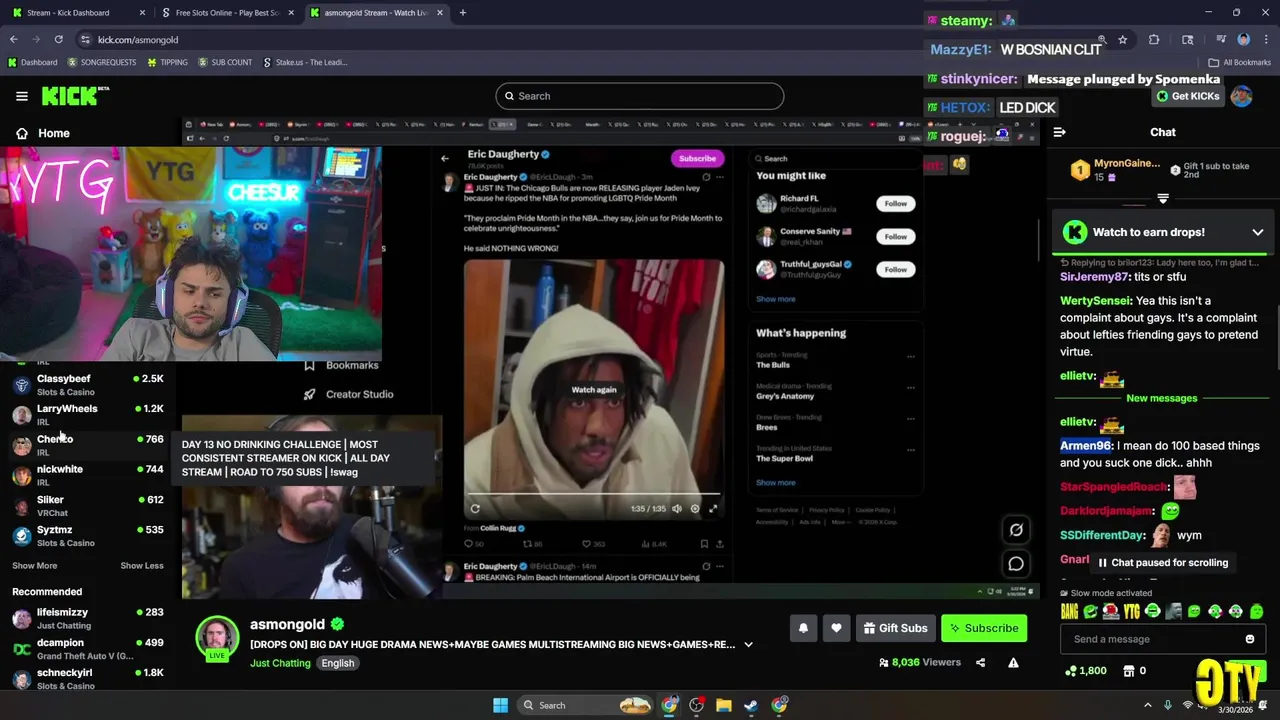Jump to New messages in chat

1161,398
